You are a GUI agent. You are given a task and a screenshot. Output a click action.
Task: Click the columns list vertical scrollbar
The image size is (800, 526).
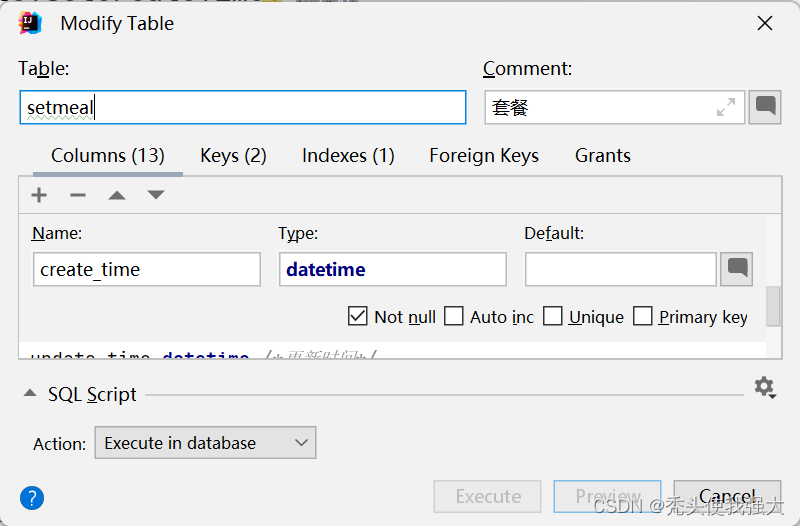773,306
